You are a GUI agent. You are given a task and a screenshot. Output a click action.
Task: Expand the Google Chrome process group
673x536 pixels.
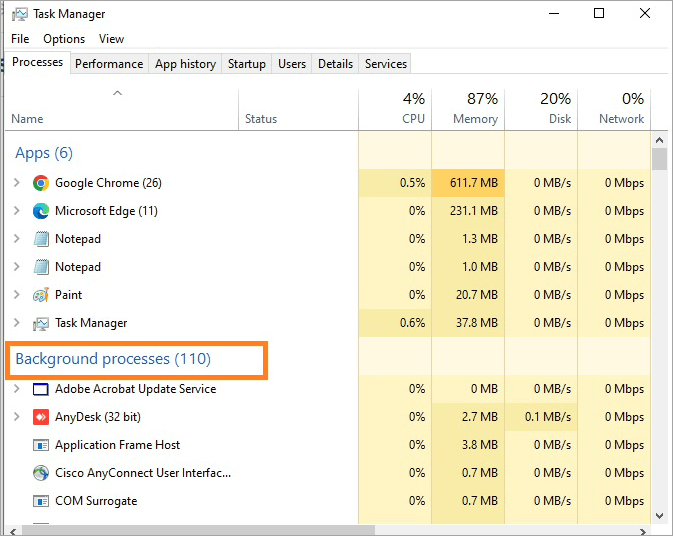(x=16, y=183)
